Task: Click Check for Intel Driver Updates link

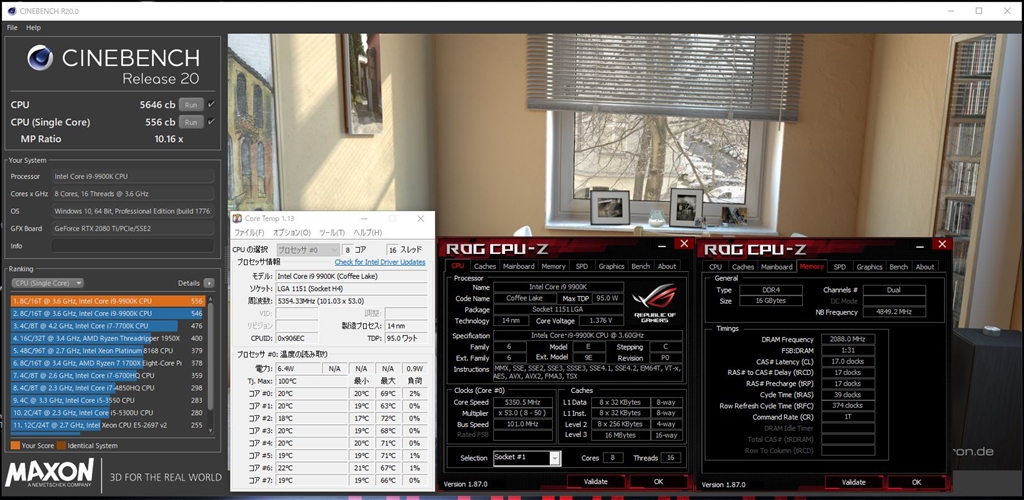Action: pyautogui.click(x=380, y=262)
